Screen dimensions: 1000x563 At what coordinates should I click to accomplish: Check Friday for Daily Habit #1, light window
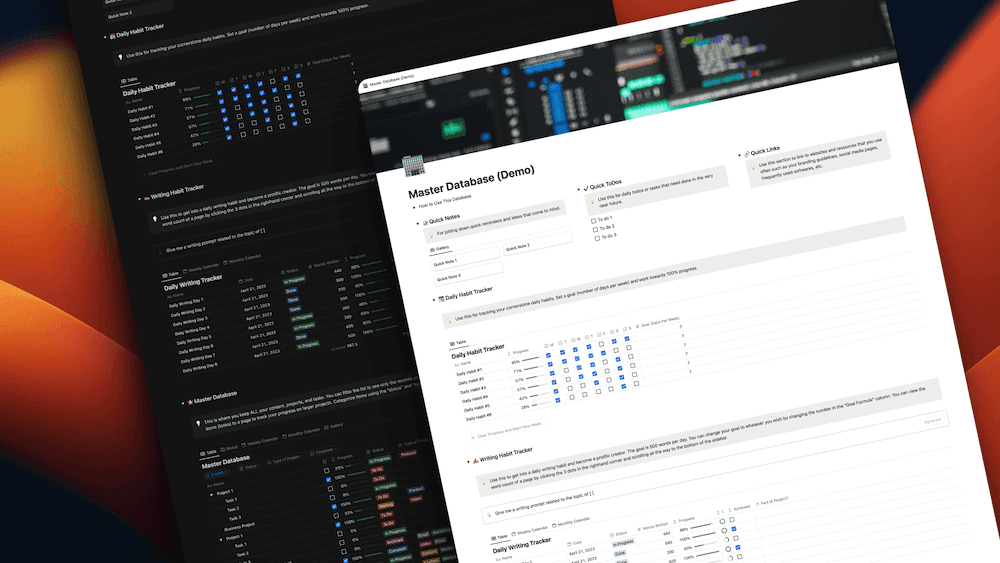pos(601,344)
